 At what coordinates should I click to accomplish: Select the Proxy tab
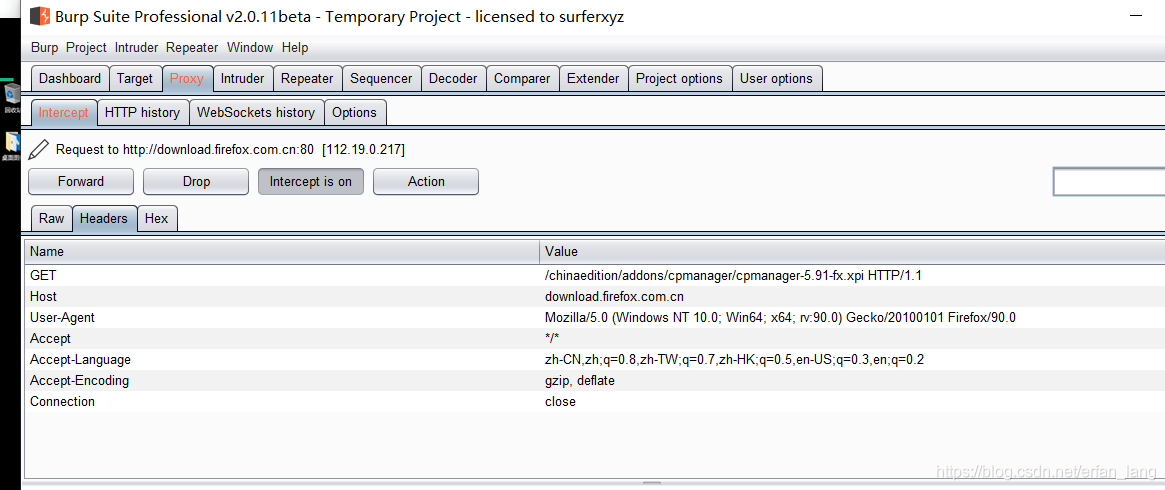click(x=186, y=79)
